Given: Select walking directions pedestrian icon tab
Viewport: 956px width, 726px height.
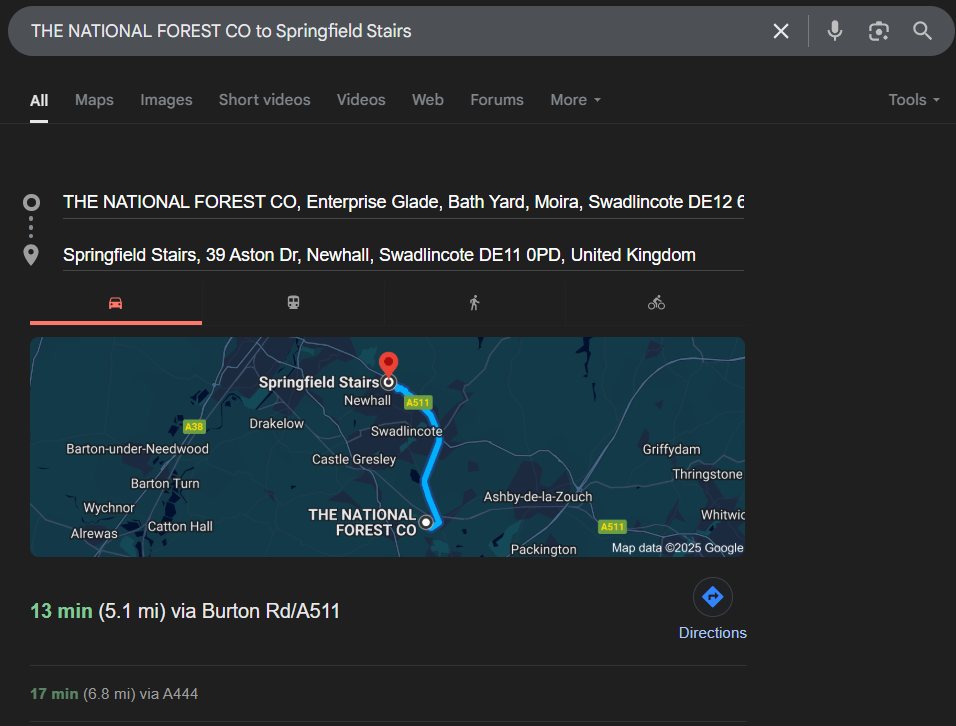Looking at the screenshot, I should click(474, 303).
